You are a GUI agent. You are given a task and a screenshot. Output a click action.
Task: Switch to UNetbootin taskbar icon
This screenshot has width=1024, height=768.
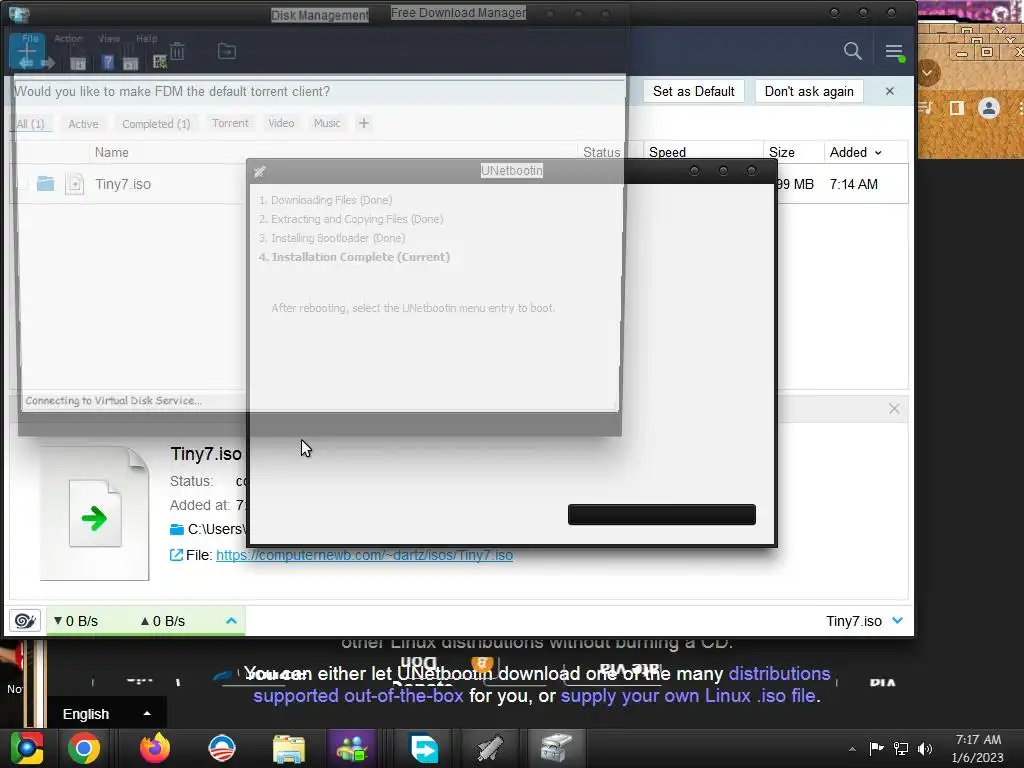(x=489, y=748)
